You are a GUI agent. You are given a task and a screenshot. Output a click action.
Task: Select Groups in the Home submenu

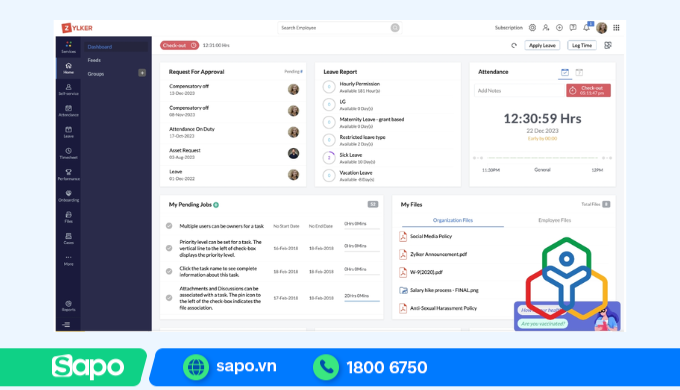pyautogui.click(x=95, y=74)
